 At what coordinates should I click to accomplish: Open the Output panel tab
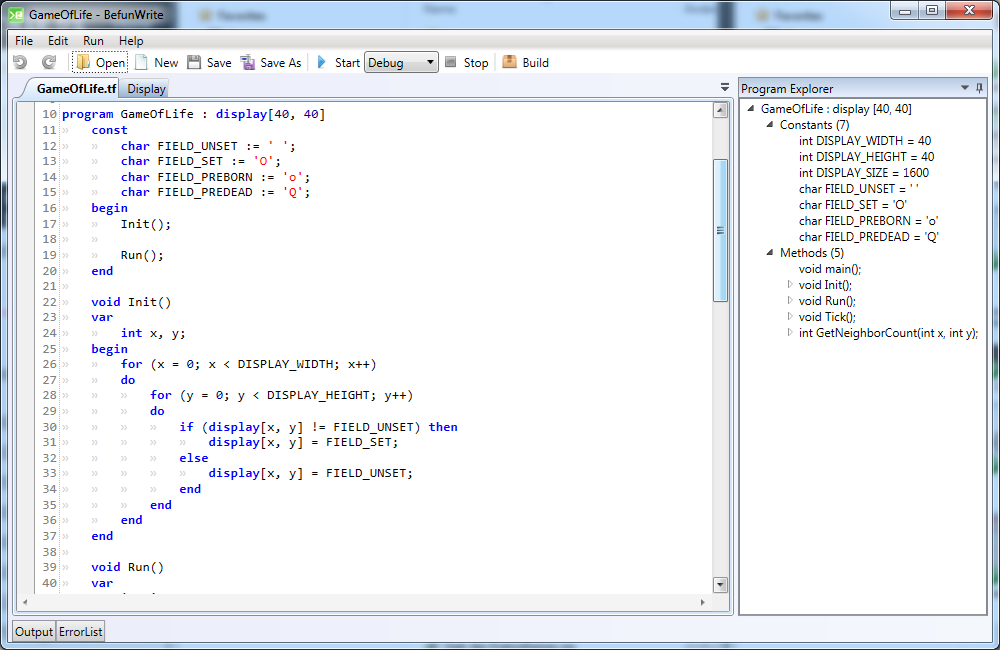coord(33,632)
